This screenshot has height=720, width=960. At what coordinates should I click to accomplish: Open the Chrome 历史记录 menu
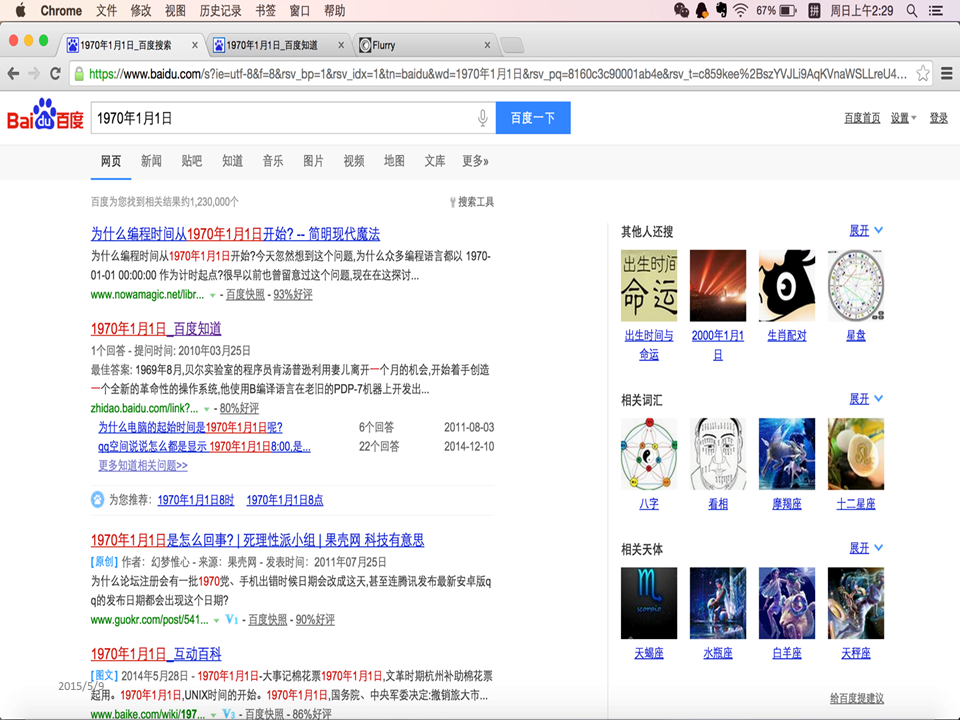tap(220, 10)
